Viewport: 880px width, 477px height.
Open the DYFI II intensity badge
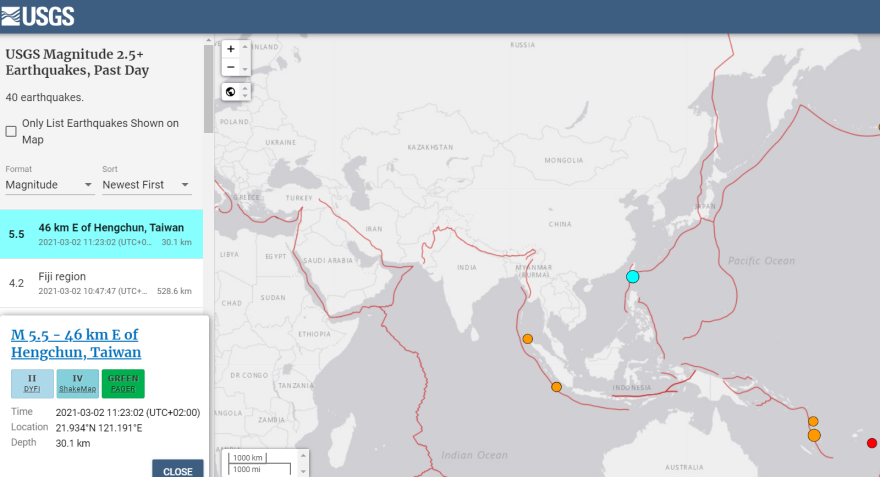(x=32, y=383)
